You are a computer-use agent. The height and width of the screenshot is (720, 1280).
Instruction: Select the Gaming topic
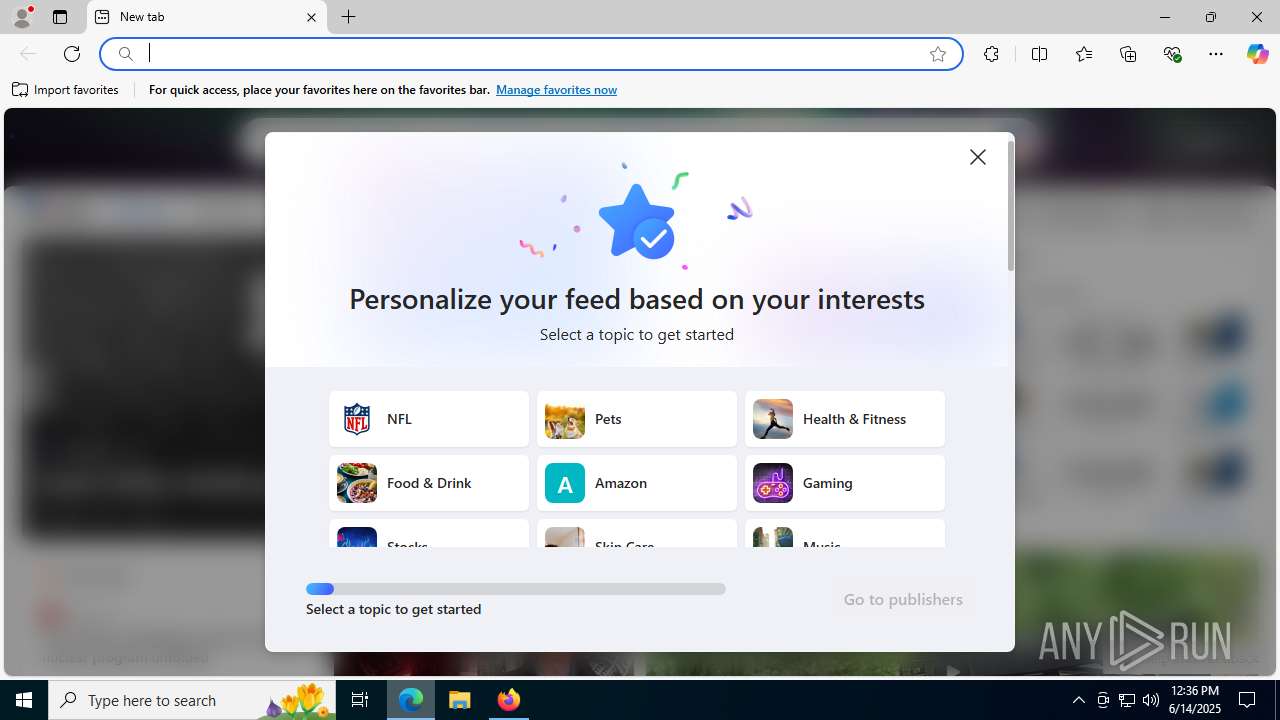[x=845, y=483]
